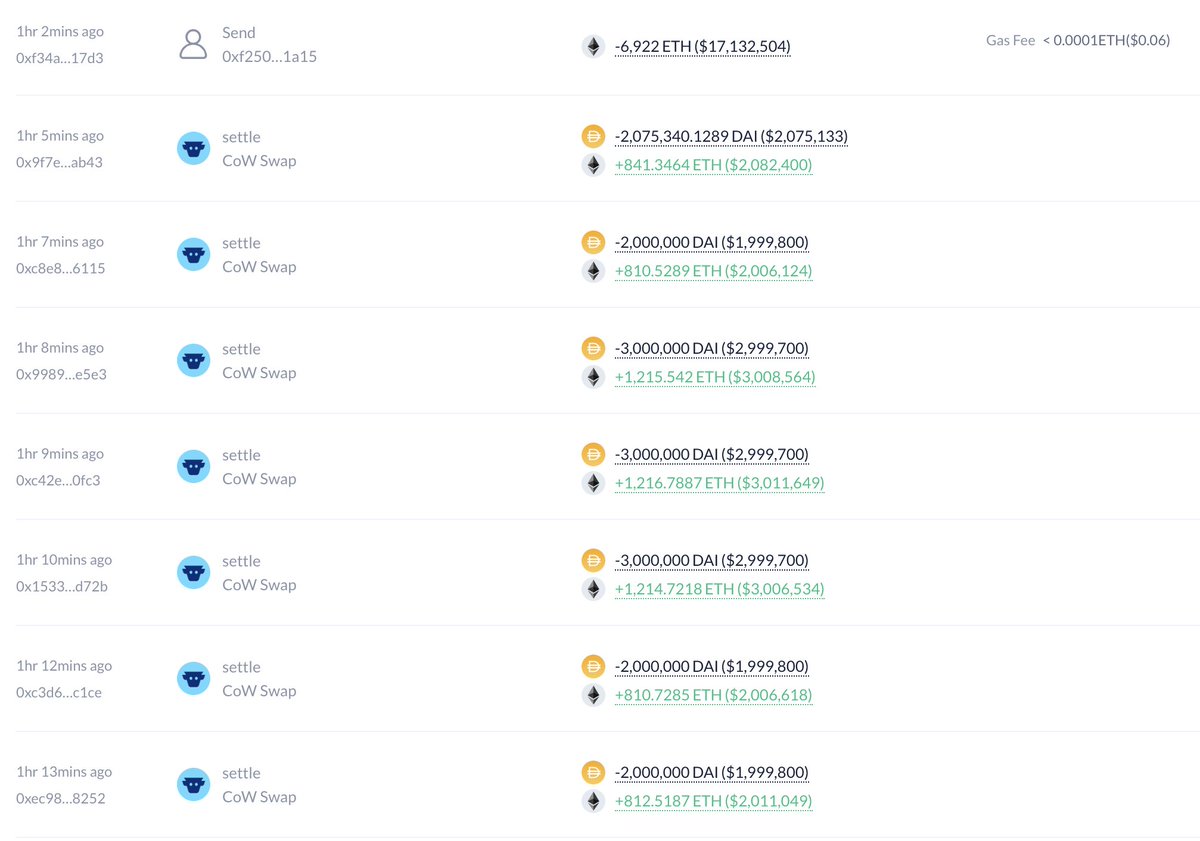1200x841 pixels.
Task: Click the +841.3464 ETH ($2,082,400) amount
Action: (x=714, y=165)
